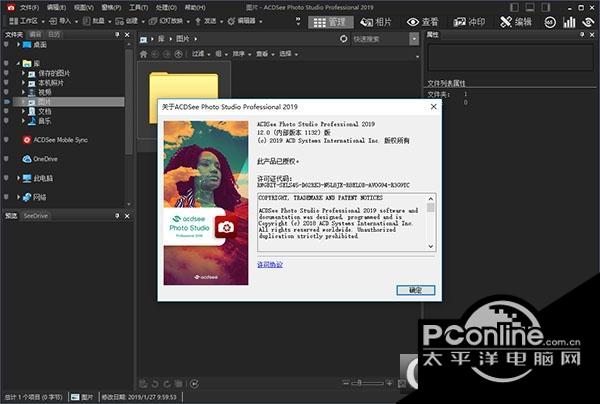Image resolution: width=600 pixels, height=404 pixels.
Task: Click the library icon at start of path bar
Action: click(x=143, y=39)
